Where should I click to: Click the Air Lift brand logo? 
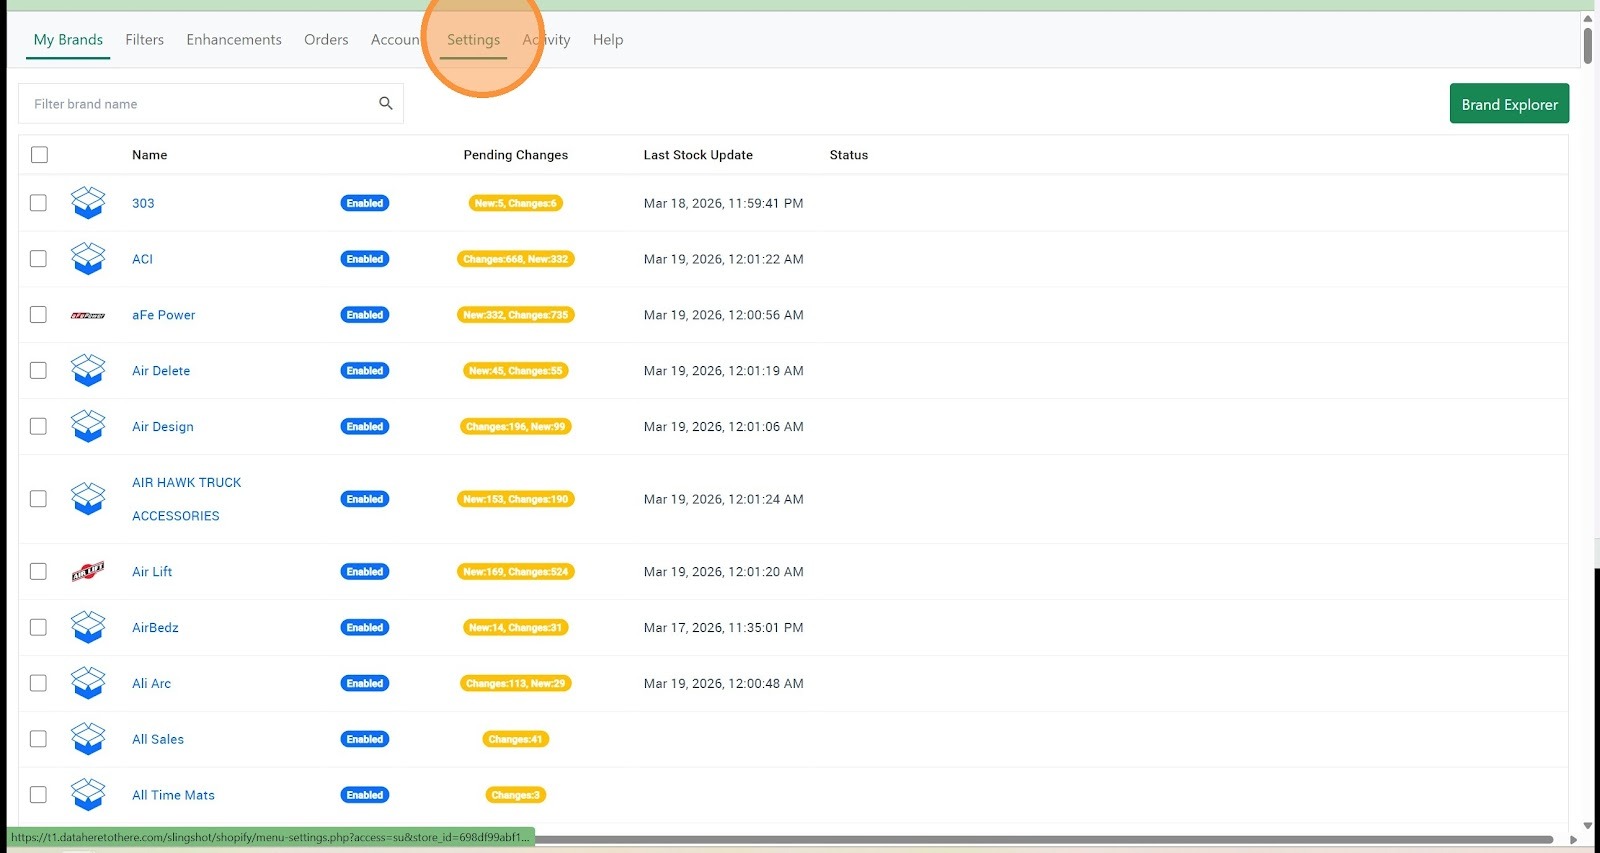tap(88, 572)
